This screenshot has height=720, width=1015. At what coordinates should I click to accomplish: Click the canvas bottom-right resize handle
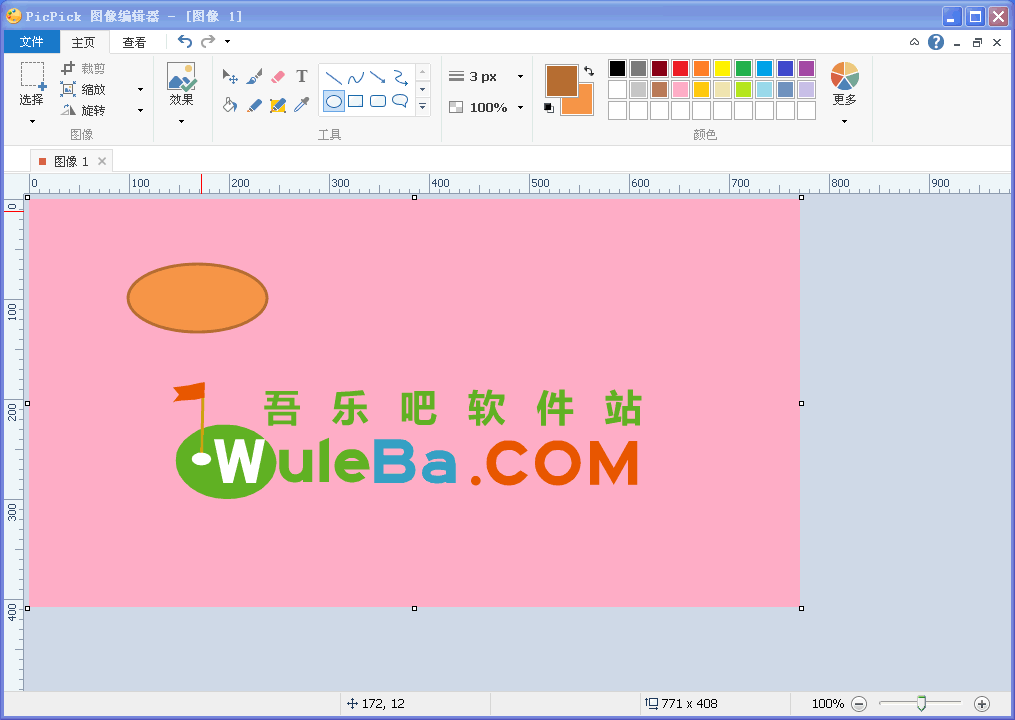(801, 609)
